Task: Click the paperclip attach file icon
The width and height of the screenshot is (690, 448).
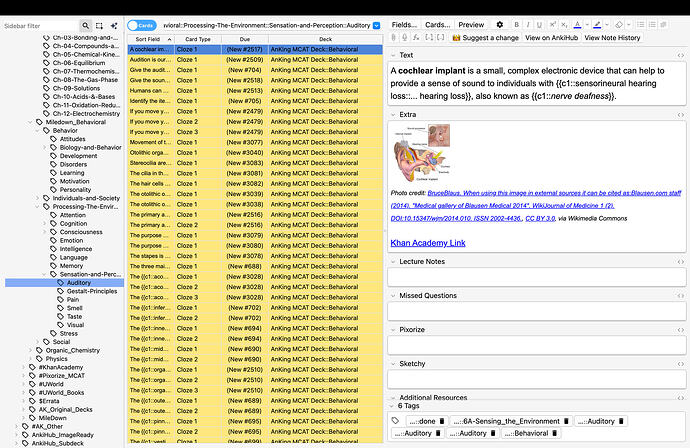Action: (393, 37)
